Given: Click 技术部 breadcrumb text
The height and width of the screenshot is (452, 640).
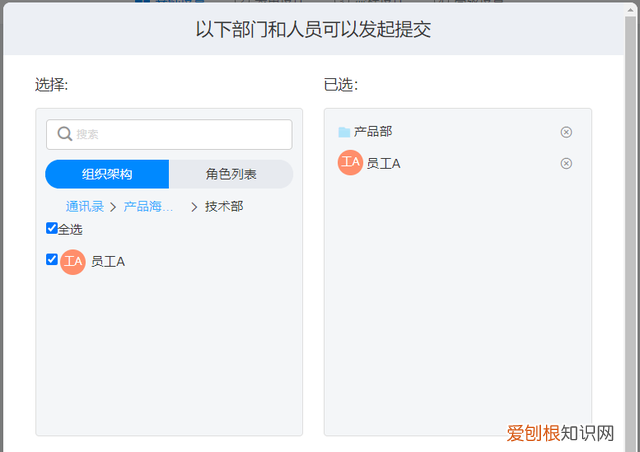Looking at the screenshot, I should [224, 206].
